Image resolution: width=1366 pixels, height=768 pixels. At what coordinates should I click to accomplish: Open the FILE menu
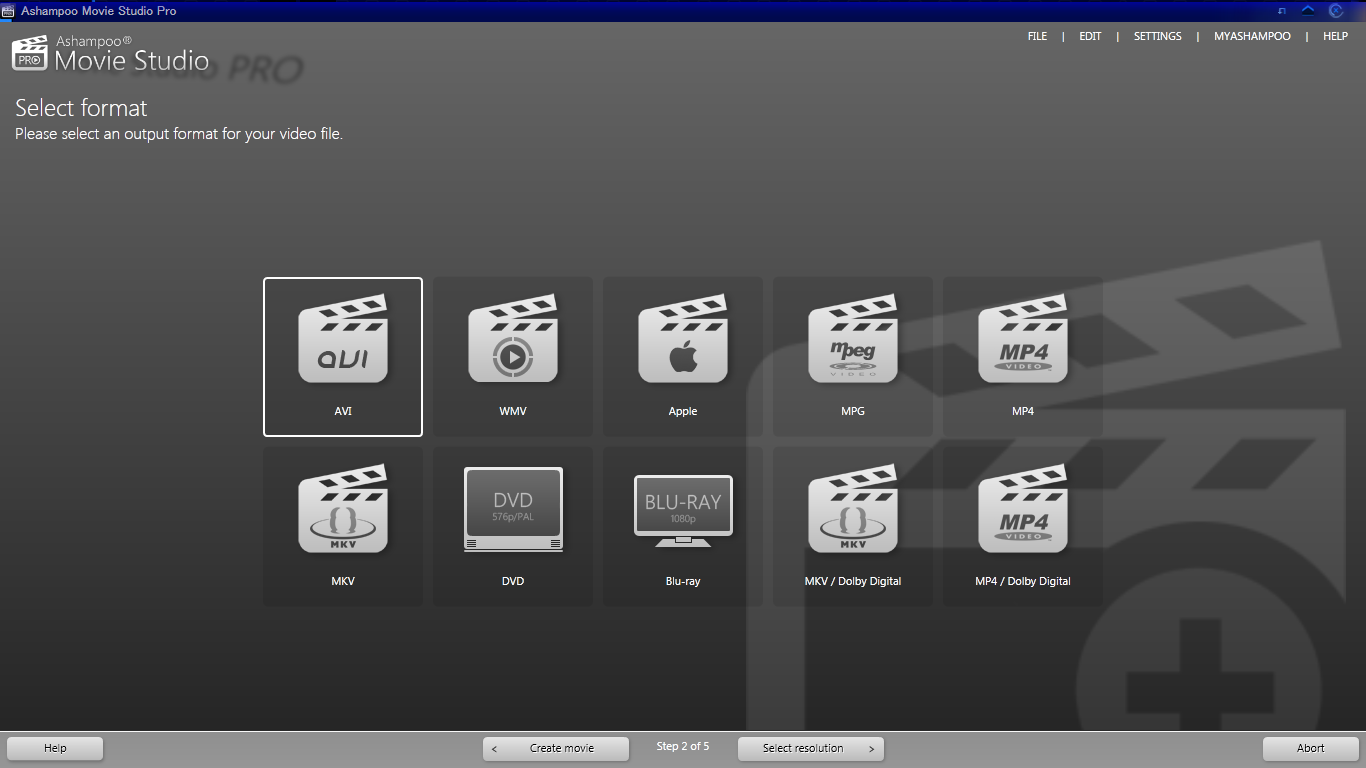tap(1037, 36)
